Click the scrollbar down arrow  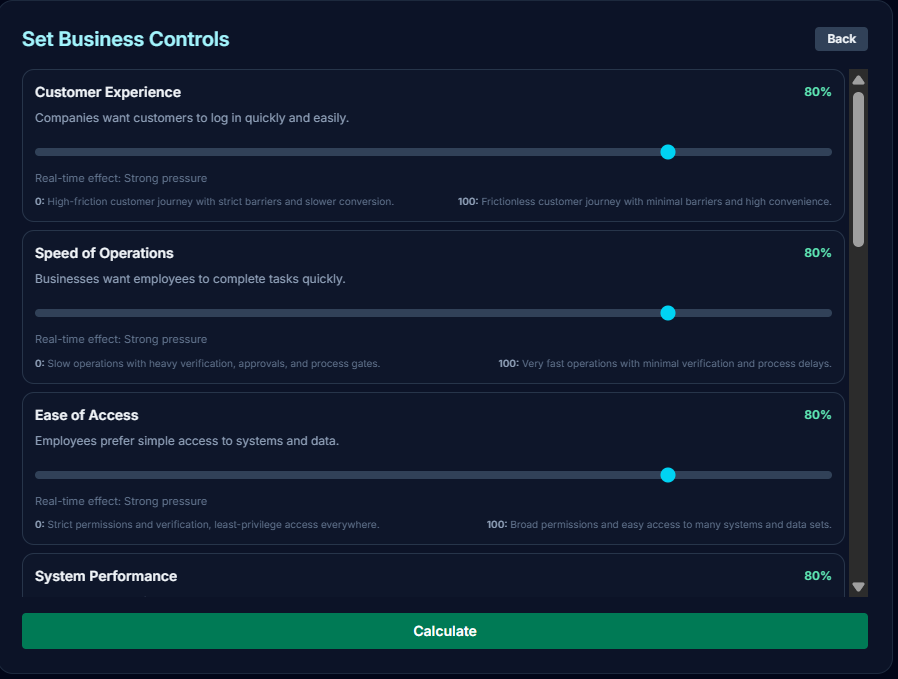[858, 587]
